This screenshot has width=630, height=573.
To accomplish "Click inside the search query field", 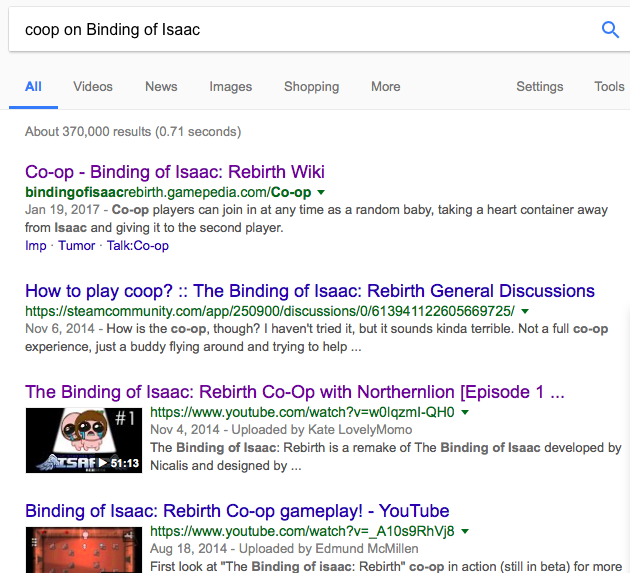I will click(305, 29).
